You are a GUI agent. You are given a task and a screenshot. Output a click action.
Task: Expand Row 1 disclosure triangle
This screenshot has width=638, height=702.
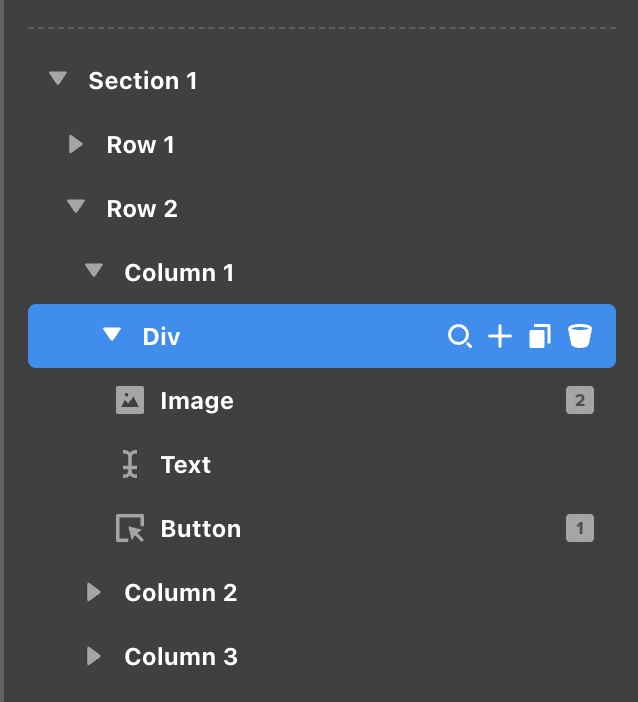point(76,144)
